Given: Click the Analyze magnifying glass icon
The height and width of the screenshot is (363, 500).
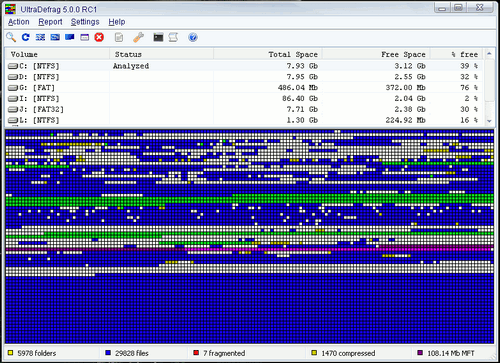Looking at the screenshot, I should click(11, 37).
